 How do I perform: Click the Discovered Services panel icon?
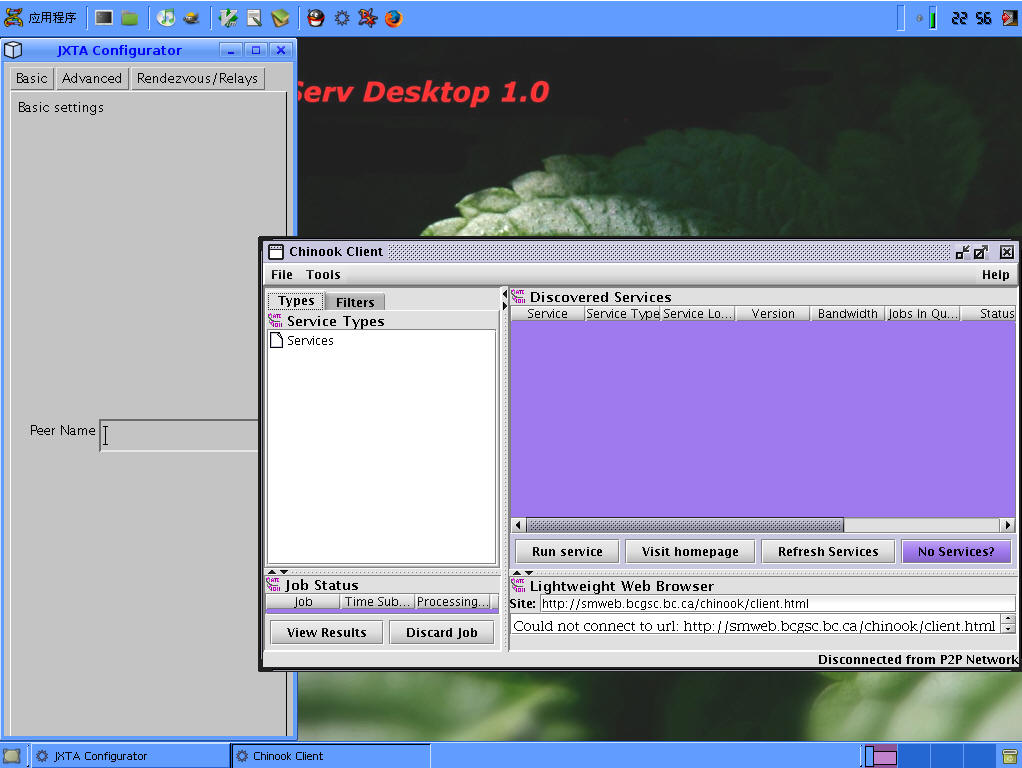518,296
